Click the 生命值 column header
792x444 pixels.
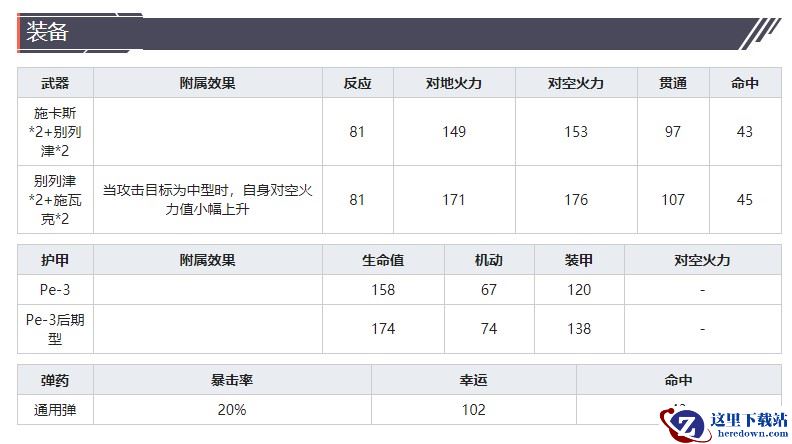382,260
